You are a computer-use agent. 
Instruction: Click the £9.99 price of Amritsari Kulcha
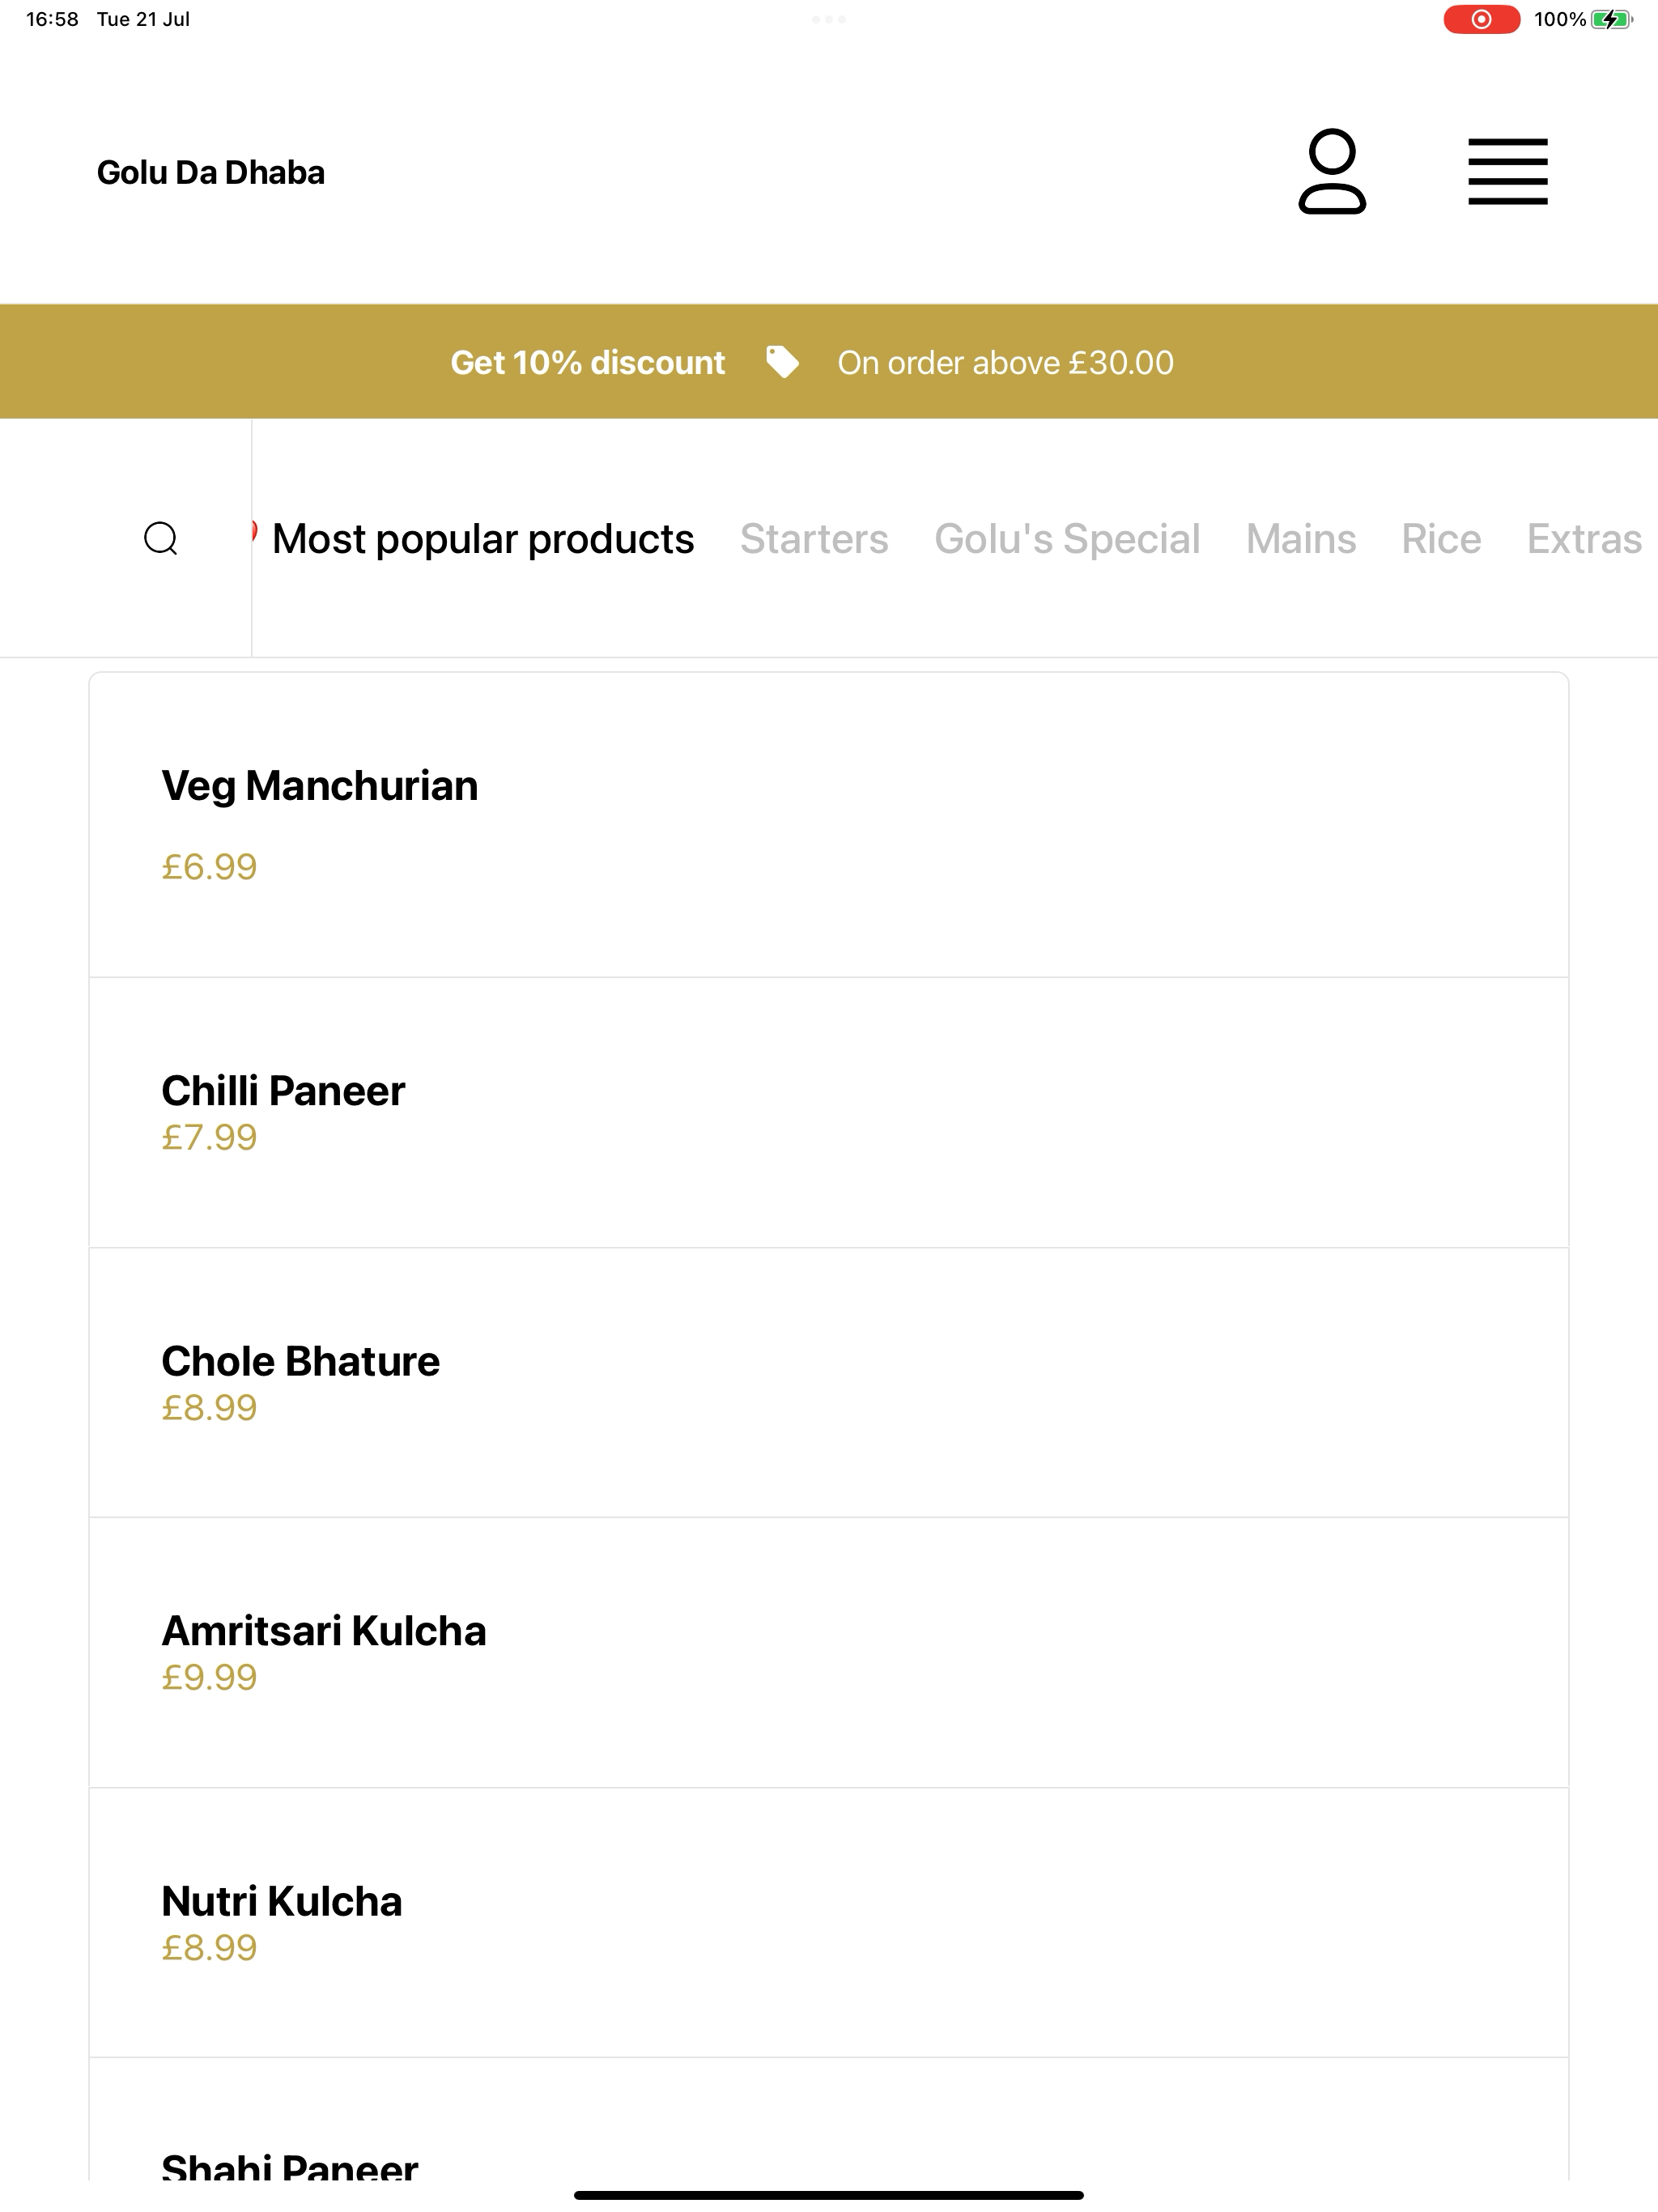210,1677
